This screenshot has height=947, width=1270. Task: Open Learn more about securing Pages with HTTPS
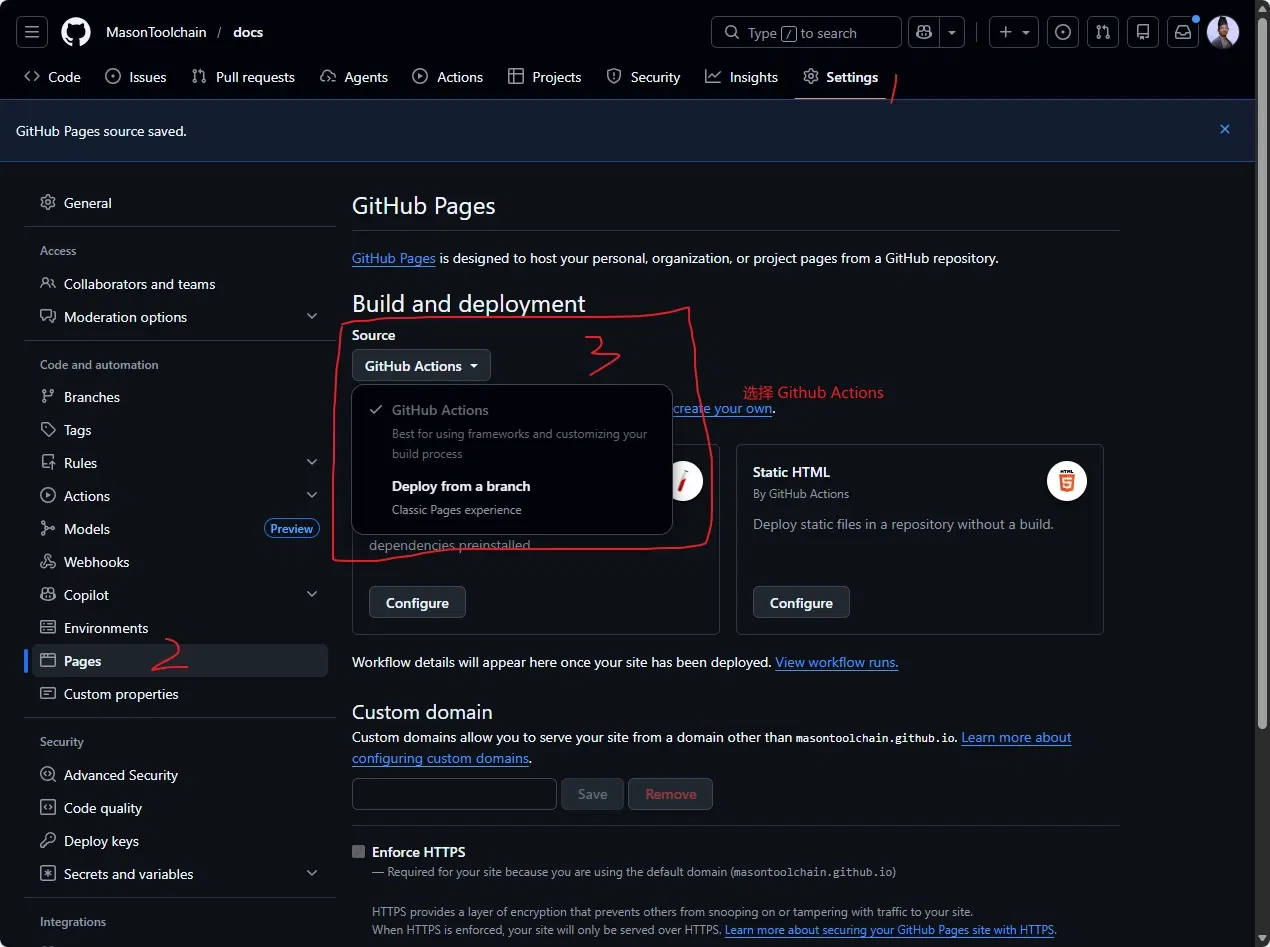point(889,930)
